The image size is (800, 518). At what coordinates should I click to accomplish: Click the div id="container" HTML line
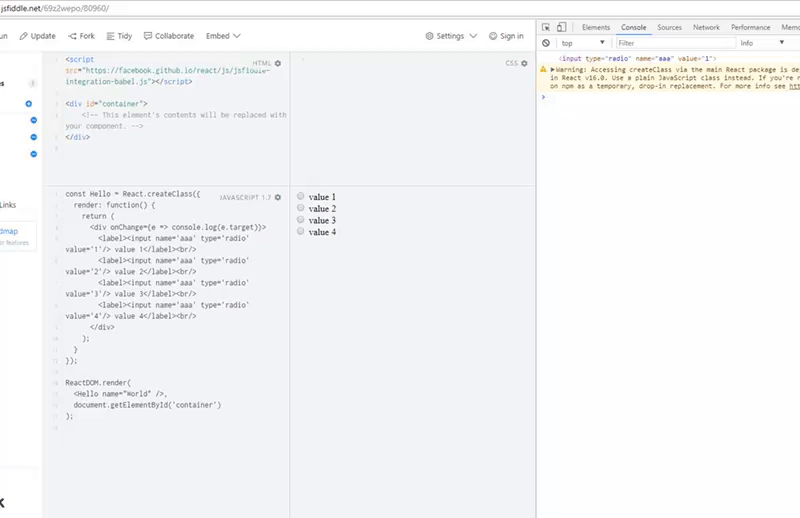[x=106, y=104]
